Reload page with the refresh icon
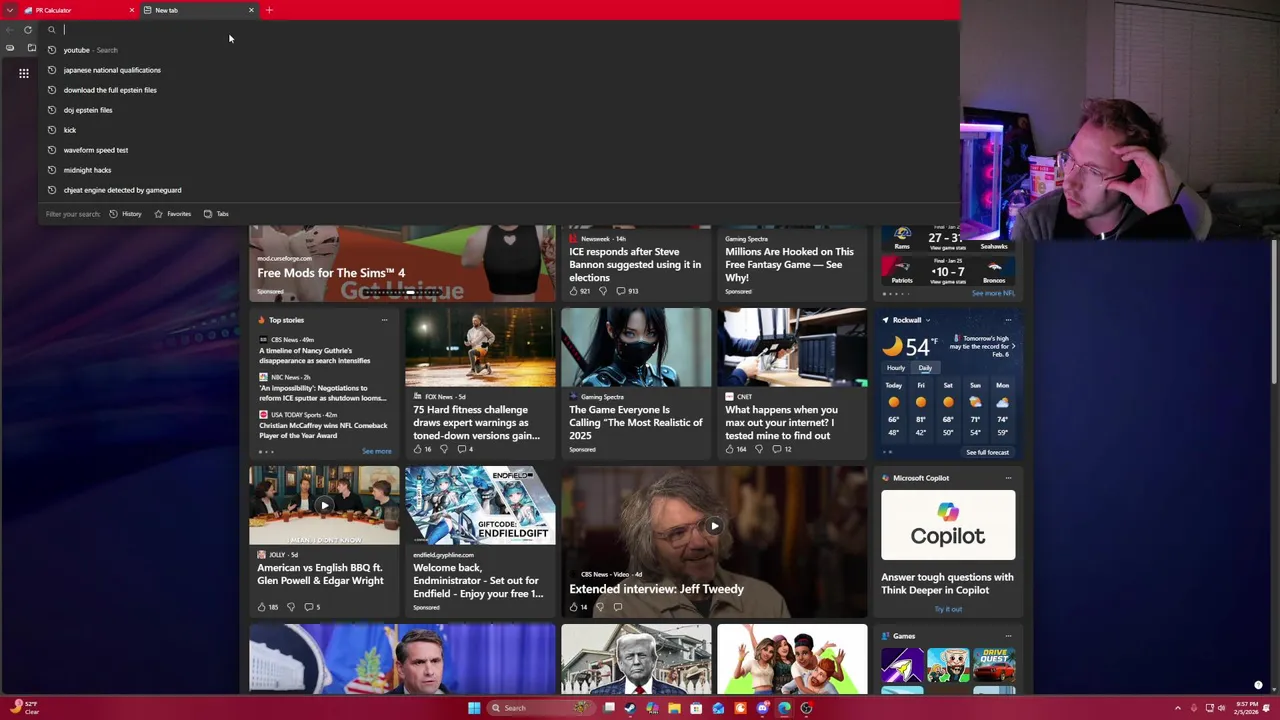This screenshot has height=720, width=1280. click(28, 30)
